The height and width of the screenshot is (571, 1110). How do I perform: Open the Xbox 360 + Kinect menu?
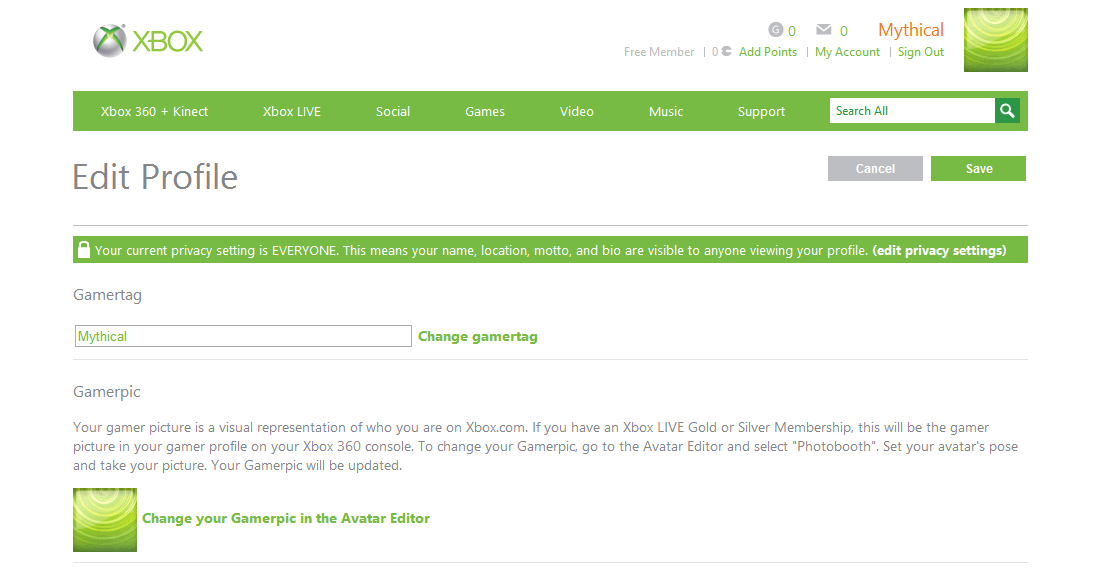click(x=154, y=111)
